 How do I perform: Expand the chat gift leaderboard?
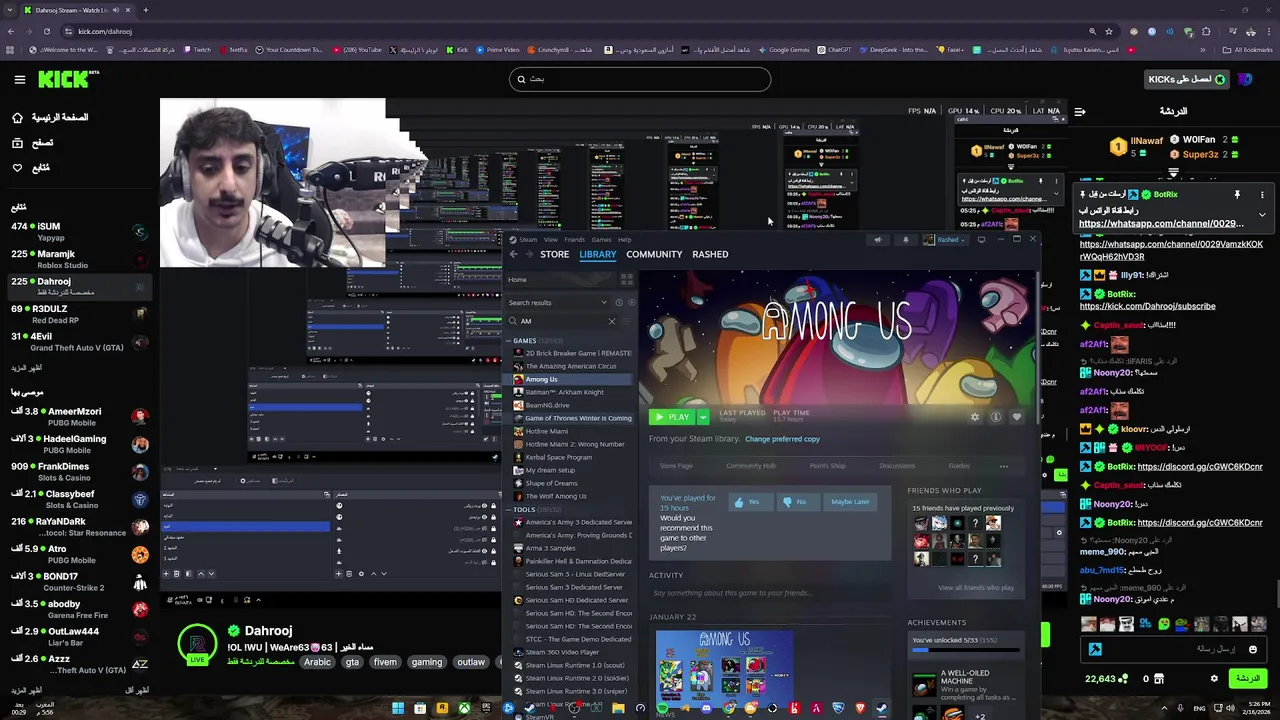pos(1175,173)
